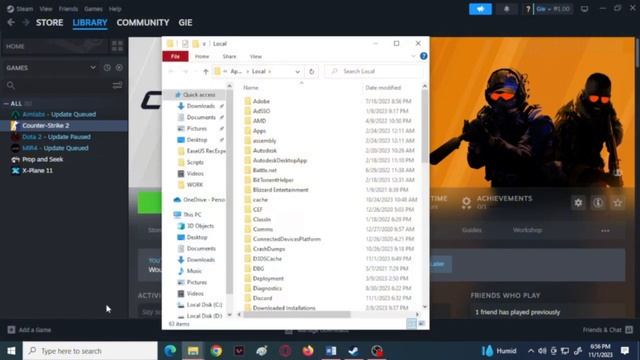Sort files by Date modified column
Screen dimensions: 640x360
click(383, 87)
